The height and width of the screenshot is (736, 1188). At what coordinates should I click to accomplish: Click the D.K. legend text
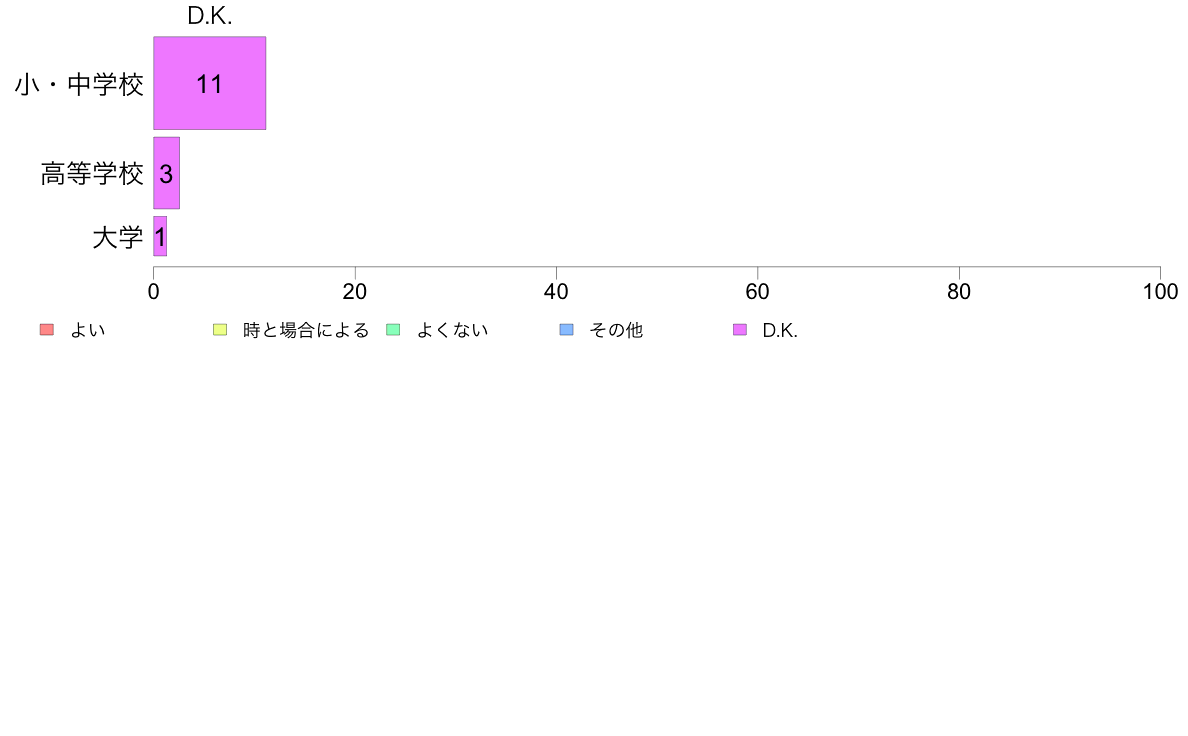coord(780,330)
